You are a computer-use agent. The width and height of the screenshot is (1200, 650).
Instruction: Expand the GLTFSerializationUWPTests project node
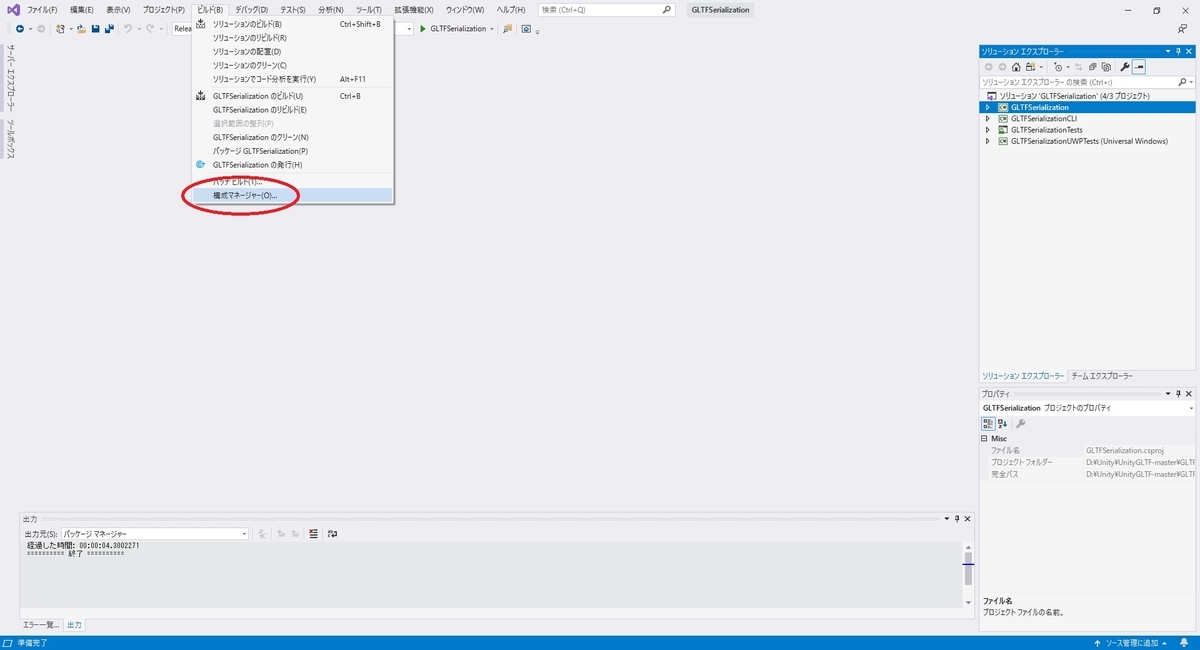[x=988, y=141]
